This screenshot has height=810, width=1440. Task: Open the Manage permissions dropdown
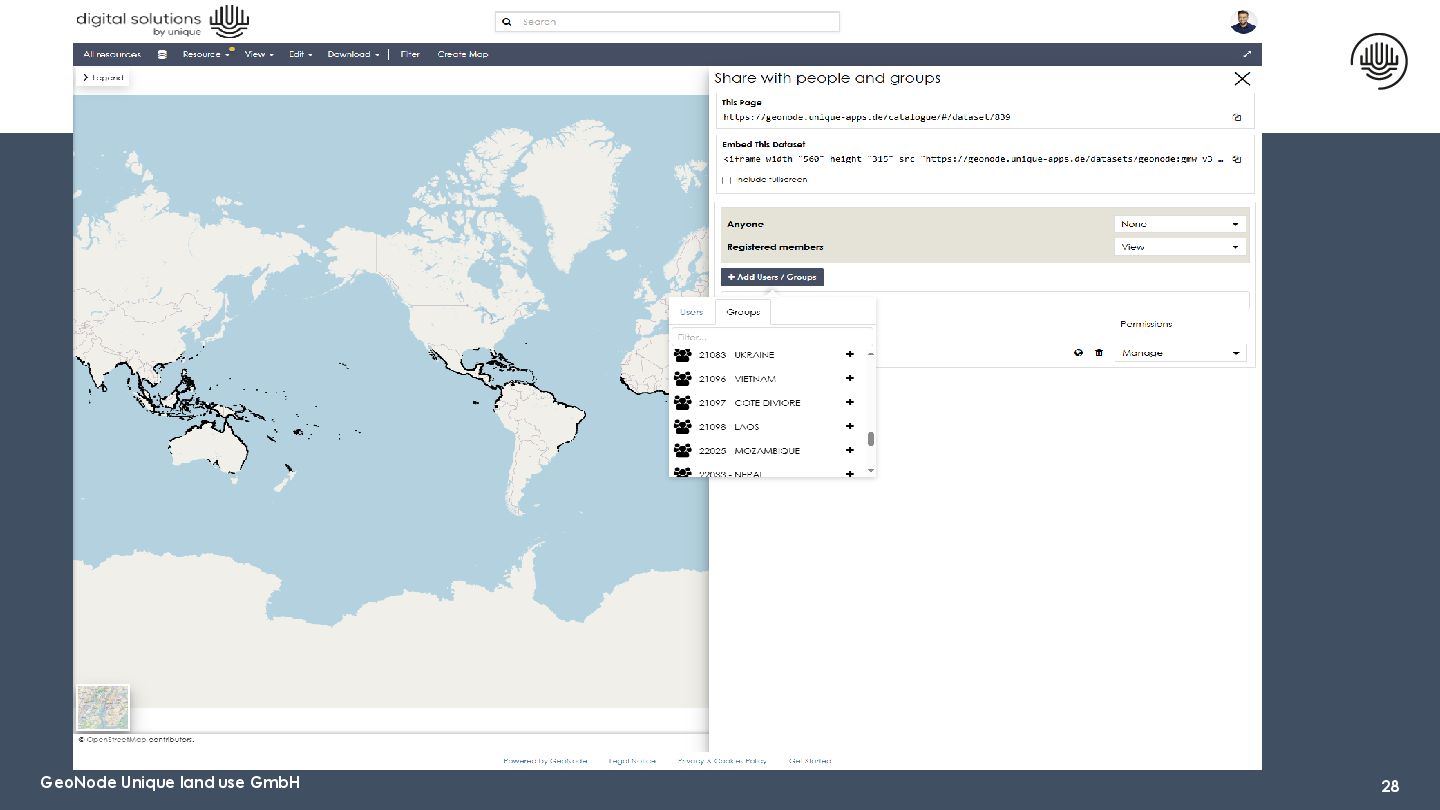click(x=1180, y=353)
